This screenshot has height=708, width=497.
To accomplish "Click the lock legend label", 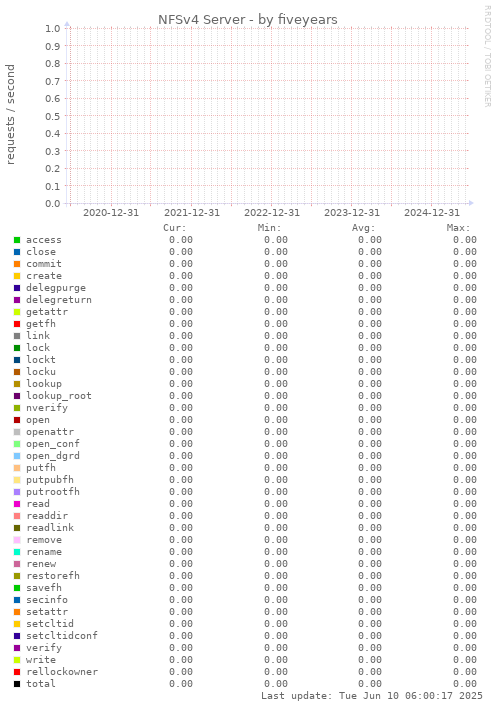I will tap(38, 348).
